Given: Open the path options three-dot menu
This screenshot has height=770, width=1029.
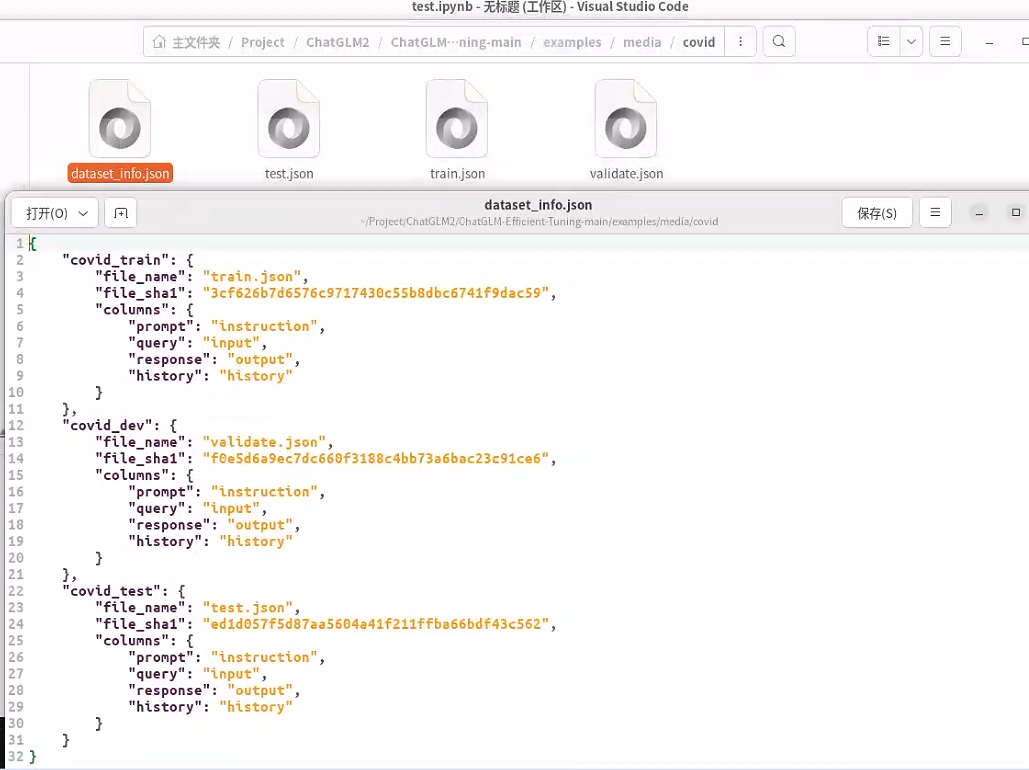Looking at the screenshot, I should tap(740, 42).
